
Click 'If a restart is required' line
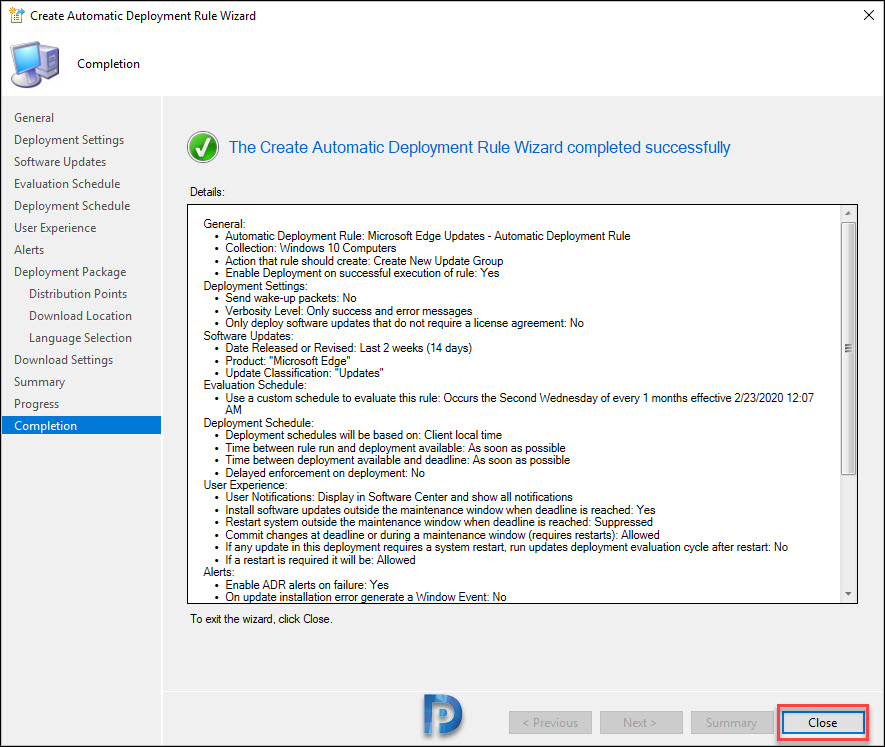pos(320,560)
